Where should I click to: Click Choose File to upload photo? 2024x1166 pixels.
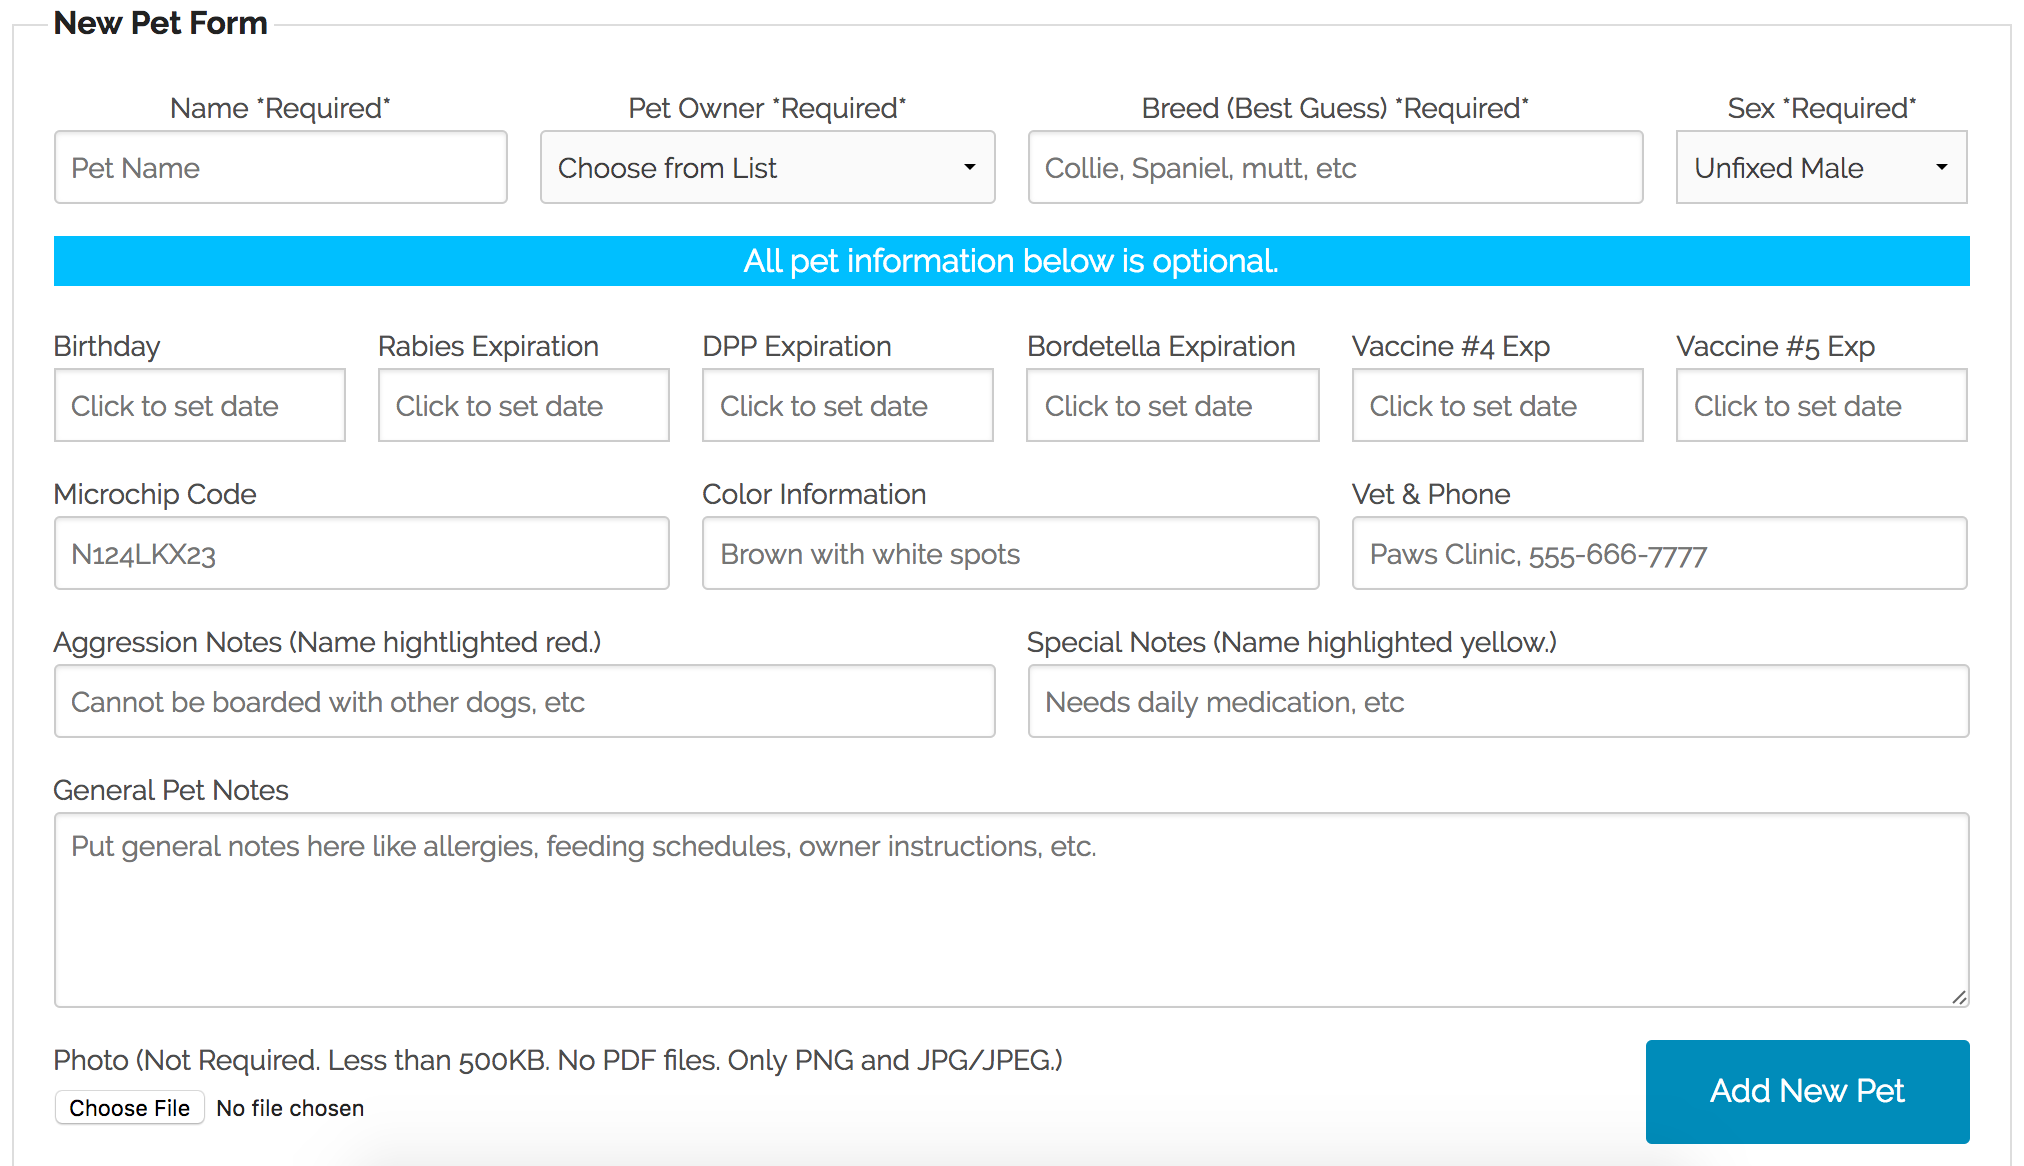click(x=128, y=1107)
